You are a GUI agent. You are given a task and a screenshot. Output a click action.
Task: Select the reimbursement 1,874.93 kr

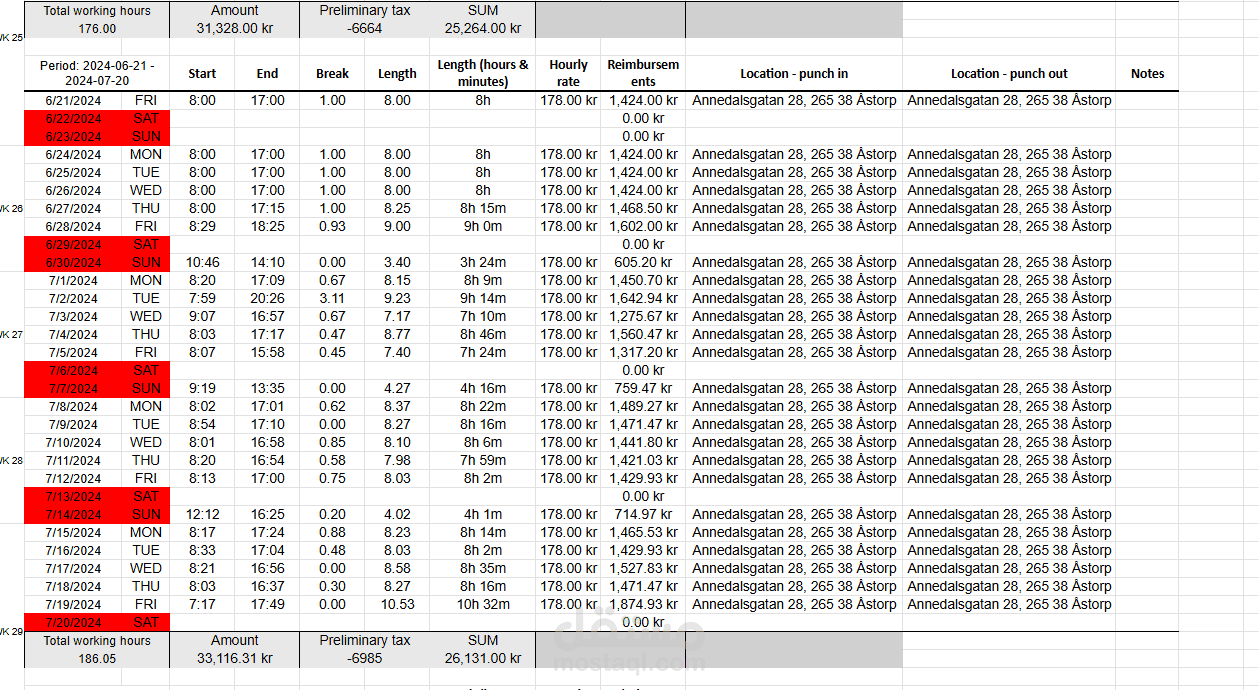pyautogui.click(x=643, y=604)
